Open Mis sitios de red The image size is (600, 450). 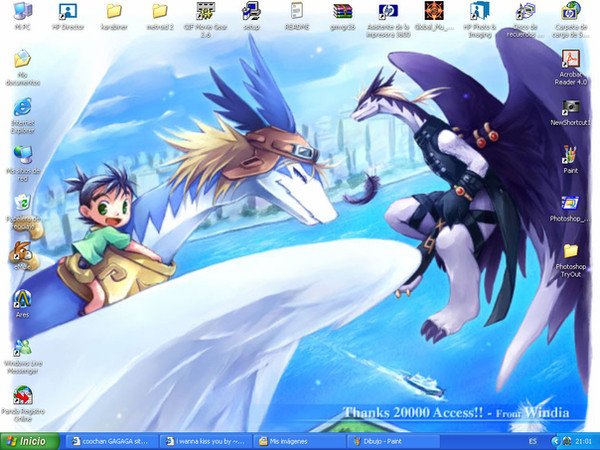[x=23, y=155]
